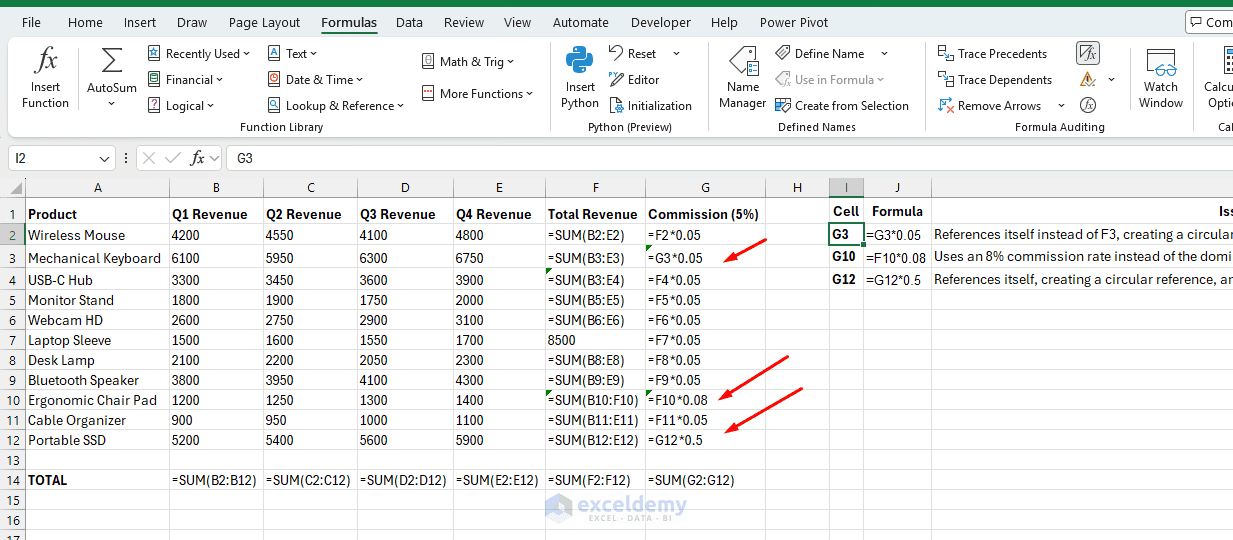Click Trace Dependents

coord(995,80)
